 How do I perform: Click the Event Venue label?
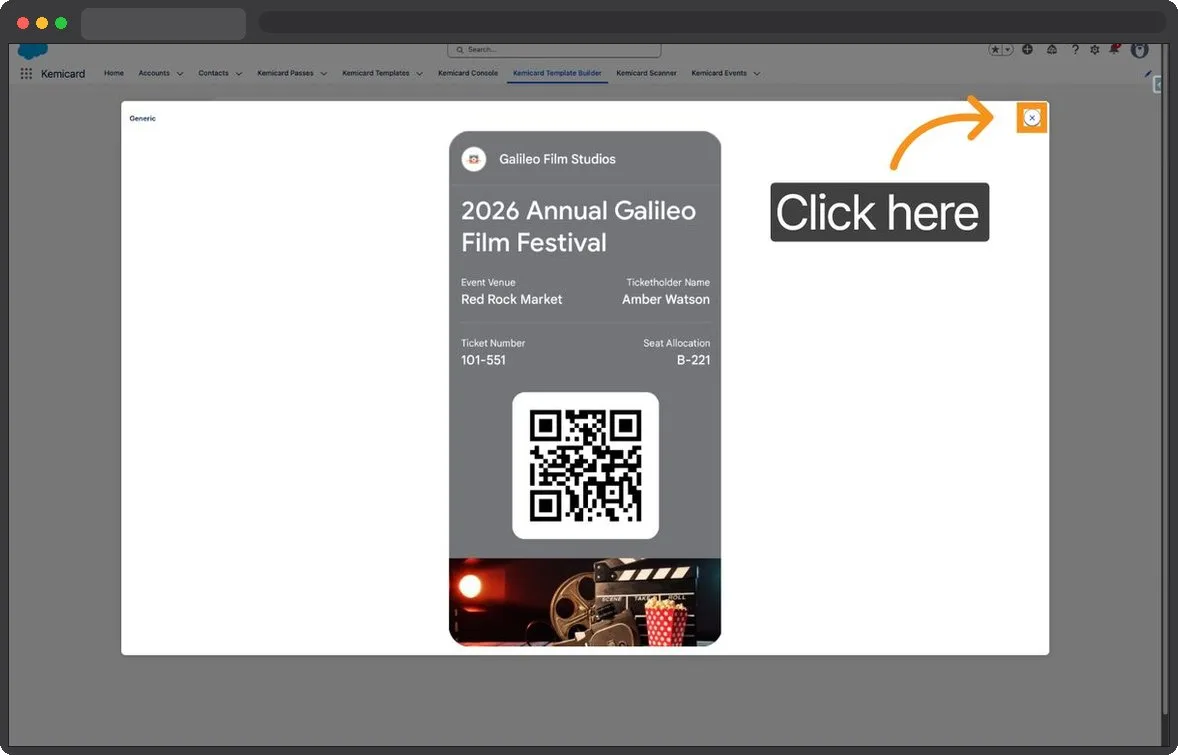pos(488,282)
